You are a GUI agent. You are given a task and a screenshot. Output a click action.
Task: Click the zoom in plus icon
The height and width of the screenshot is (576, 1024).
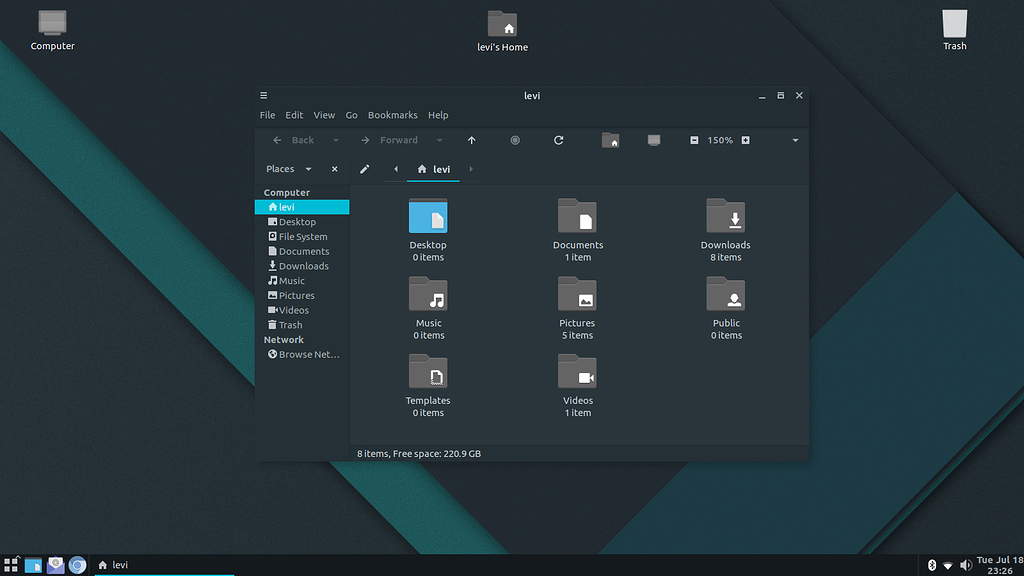pyautogui.click(x=746, y=140)
